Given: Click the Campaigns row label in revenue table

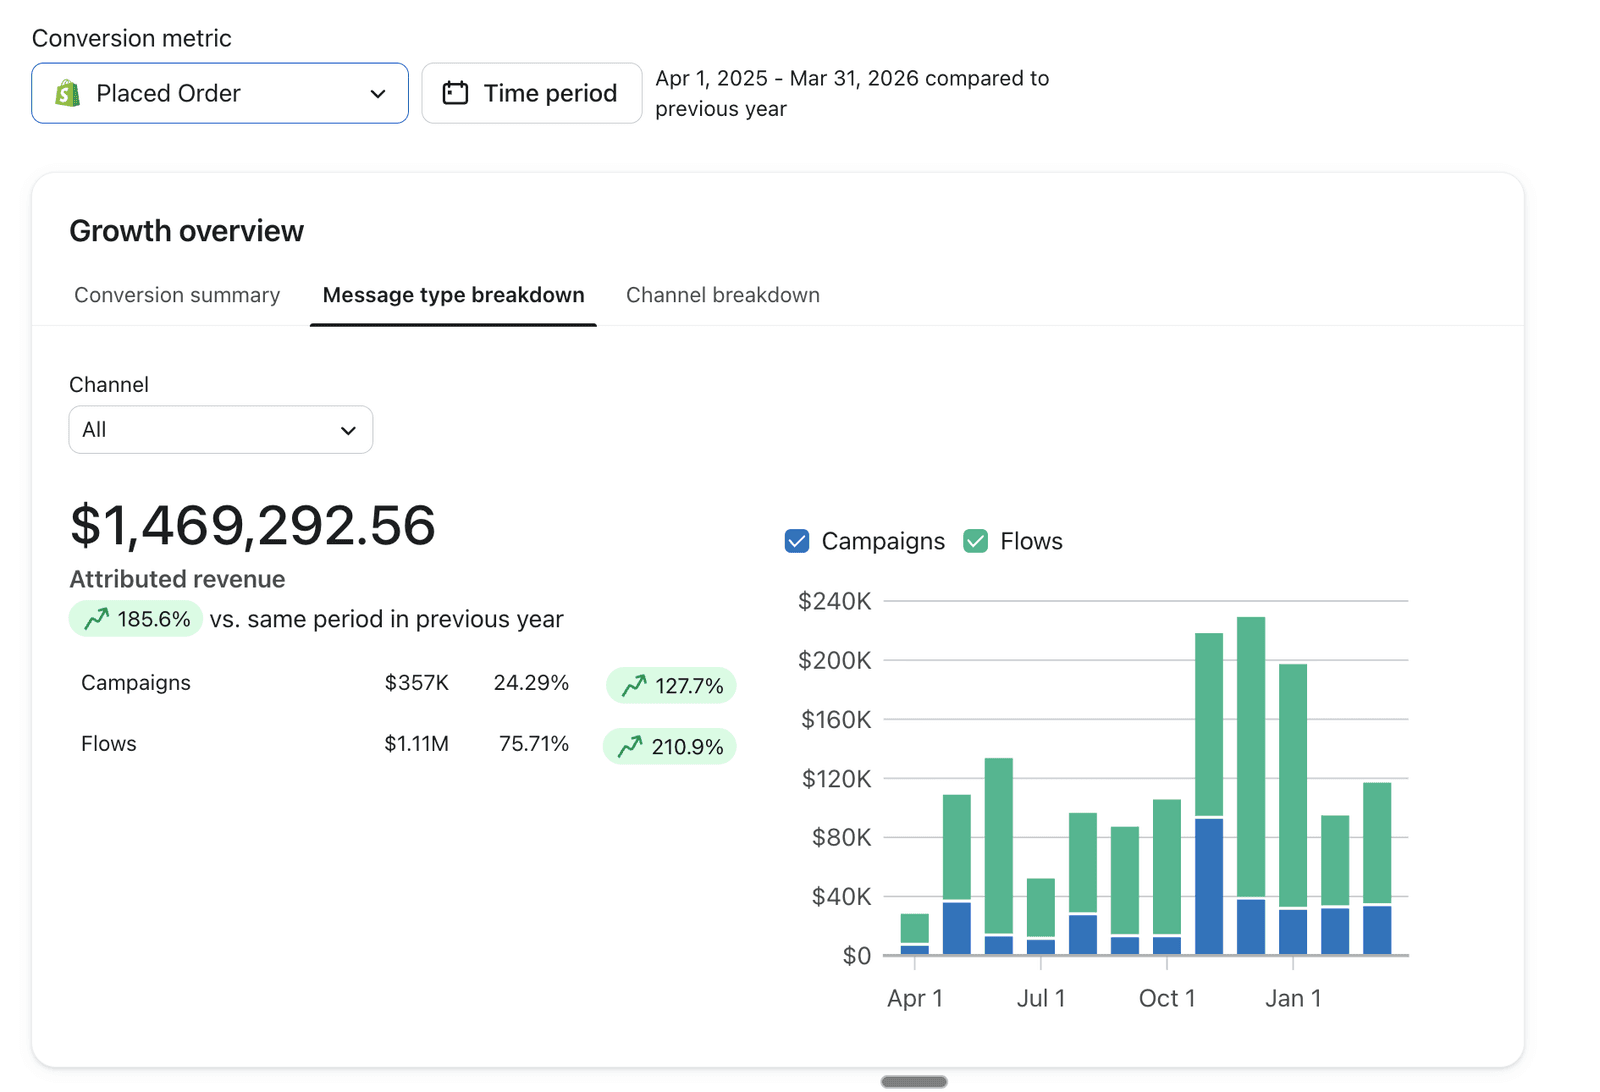Looking at the screenshot, I should pos(136,683).
